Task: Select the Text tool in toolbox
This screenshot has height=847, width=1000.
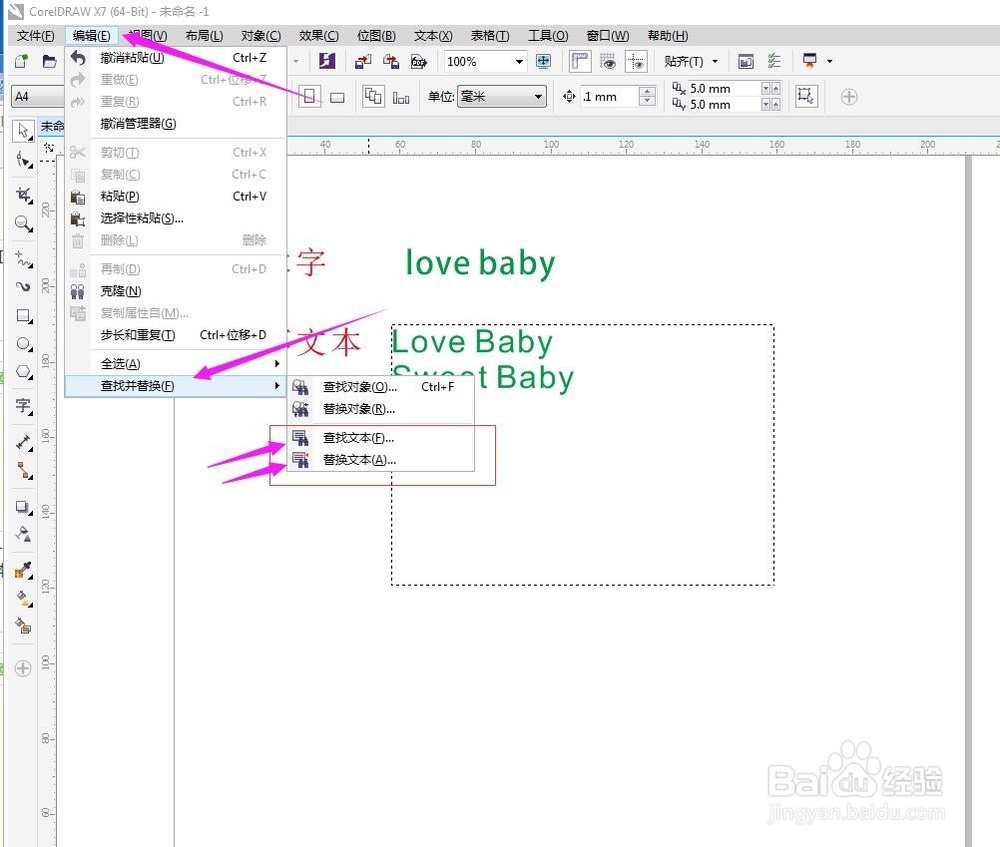Action: [24, 406]
